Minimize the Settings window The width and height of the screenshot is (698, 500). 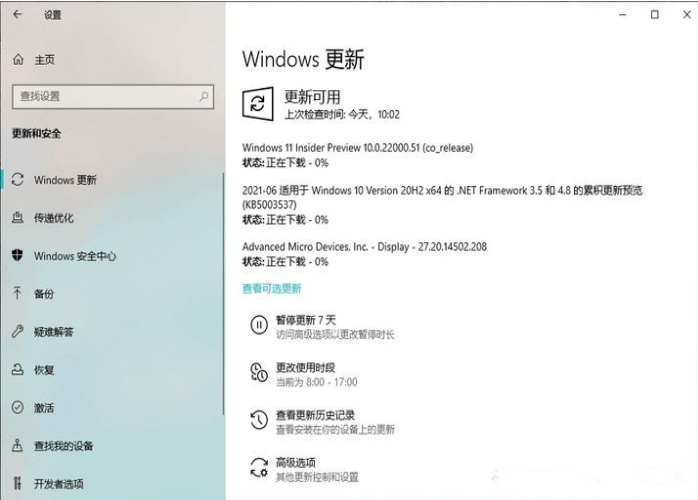(622, 15)
